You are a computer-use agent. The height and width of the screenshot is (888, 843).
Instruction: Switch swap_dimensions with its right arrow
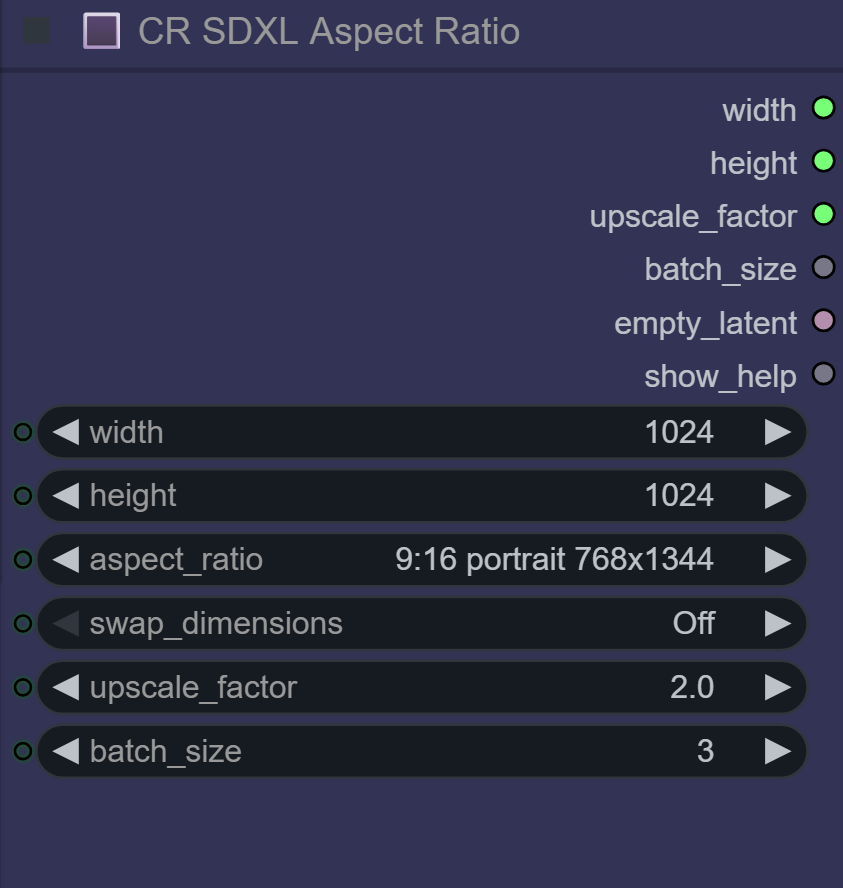click(x=778, y=624)
